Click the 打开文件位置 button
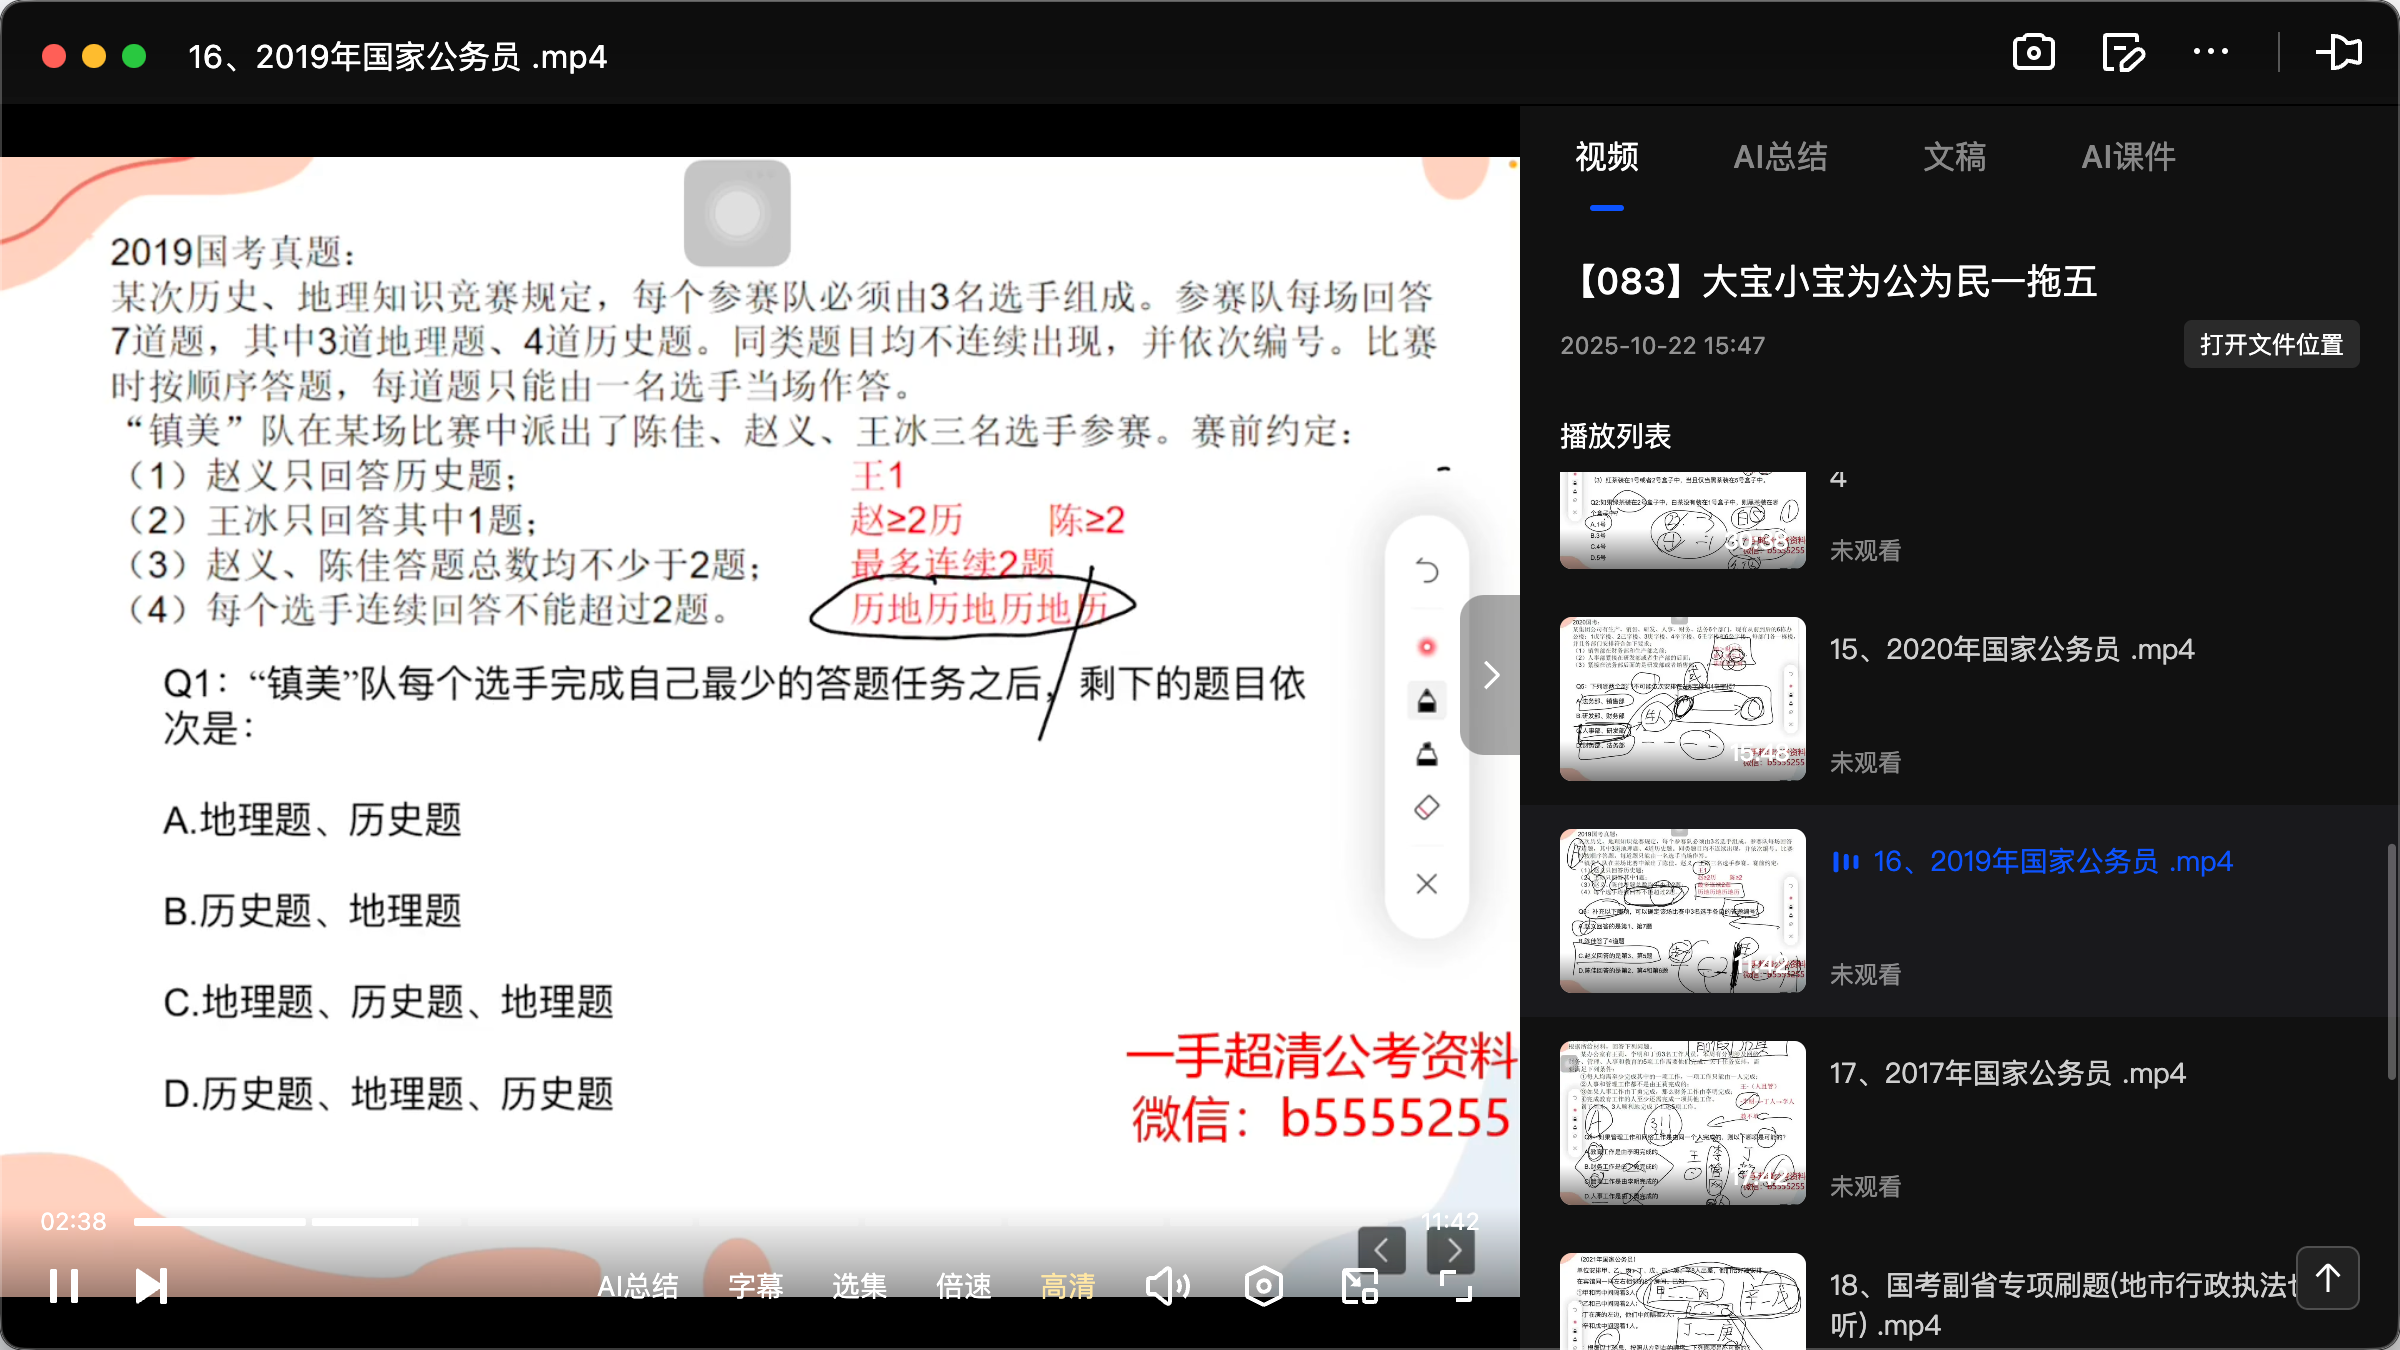Viewport: 2400px width, 1350px height. coord(2271,344)
